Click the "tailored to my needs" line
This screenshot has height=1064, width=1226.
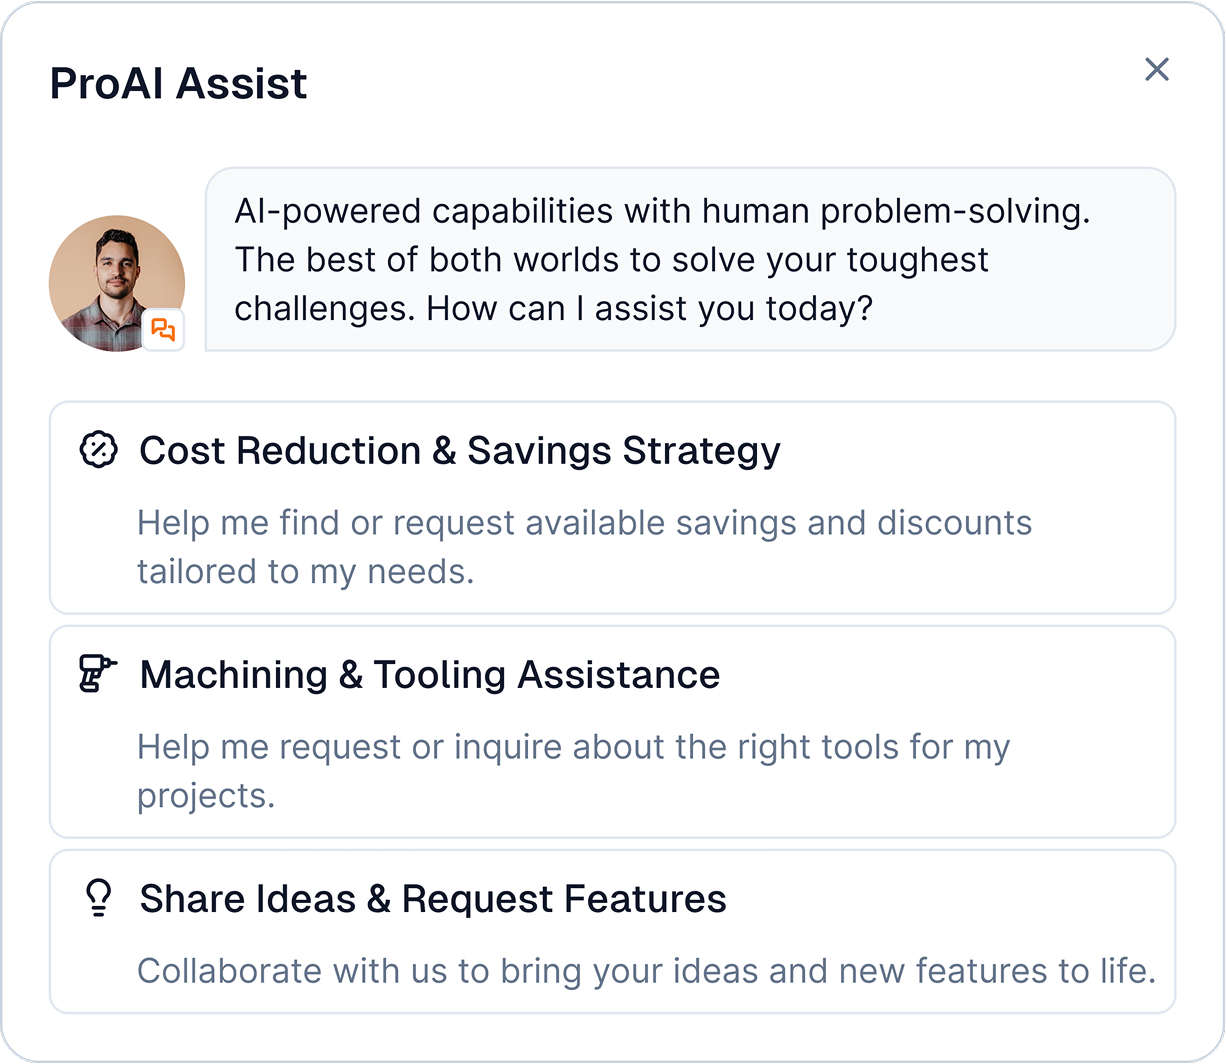tap(306, 572)
